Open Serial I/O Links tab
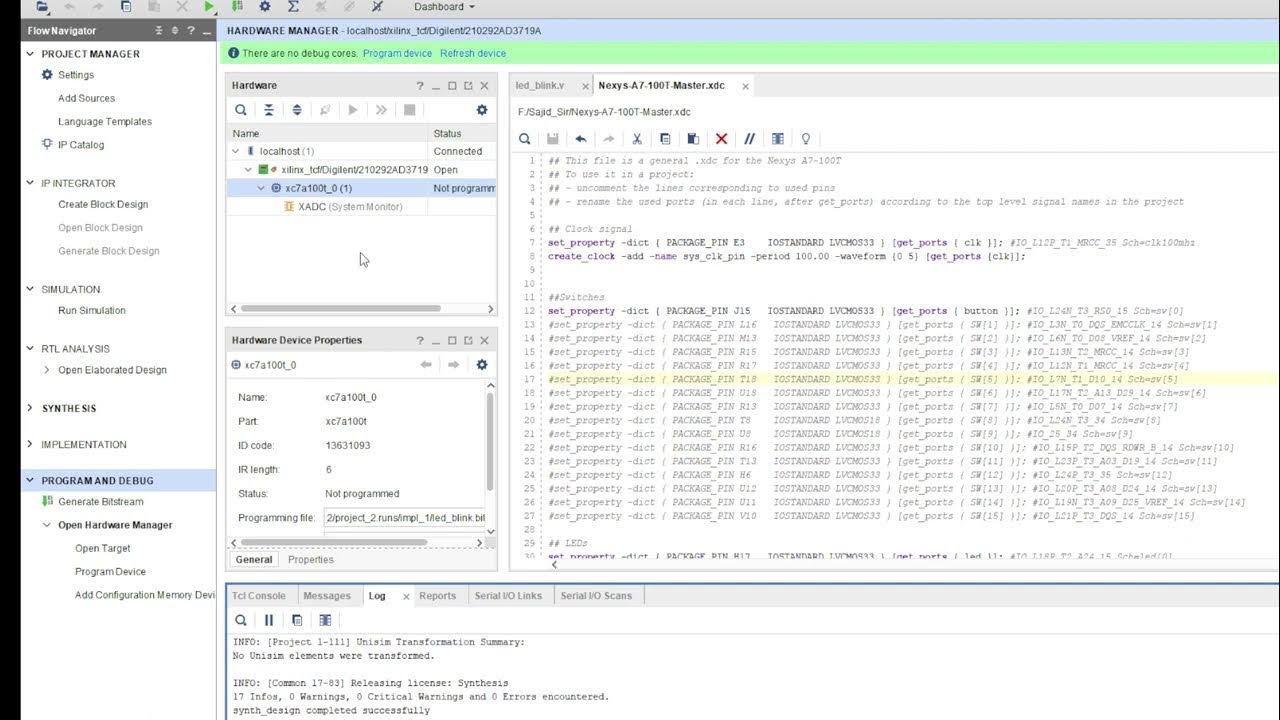 click(x=508, y=596)
